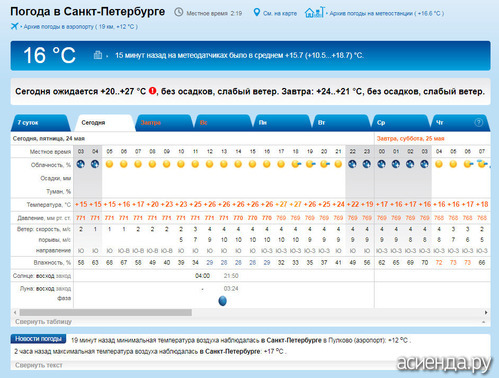Click the horizontal scrollbar thumb

(x=106, y=312)
